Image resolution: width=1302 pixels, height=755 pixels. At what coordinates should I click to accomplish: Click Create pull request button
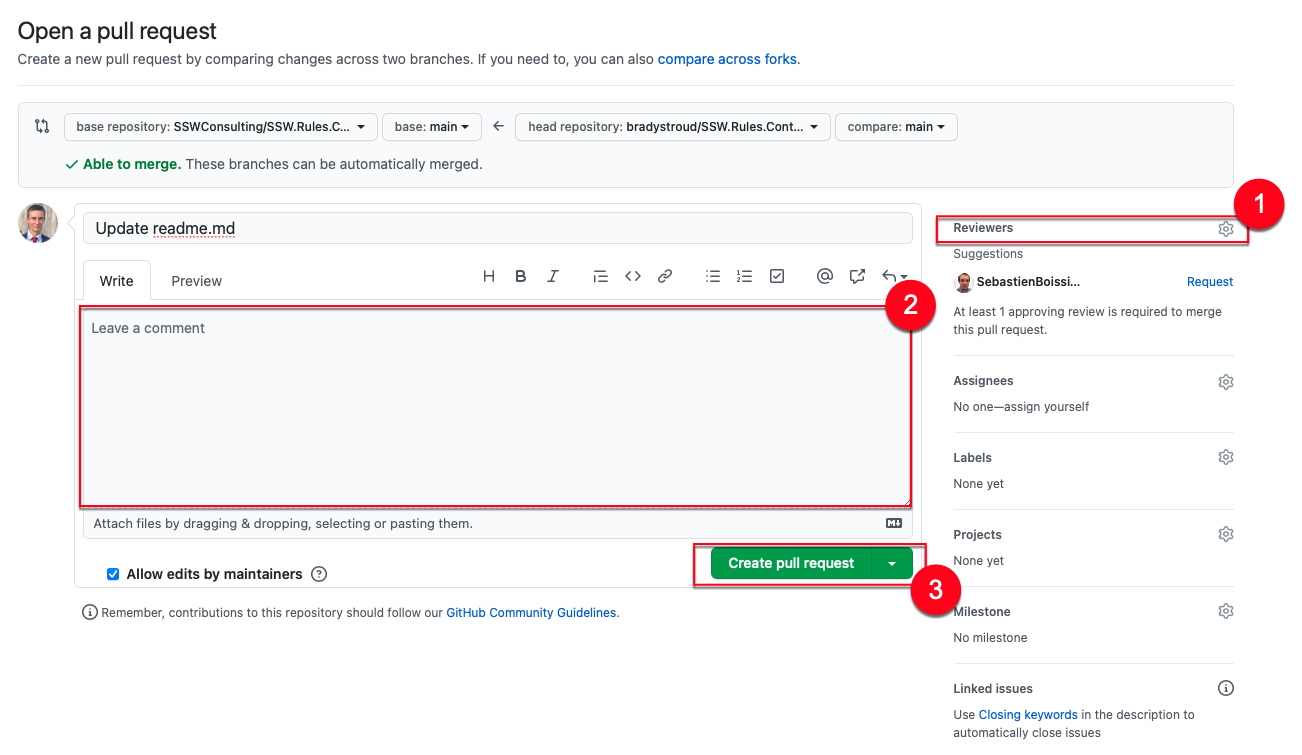pos(791,563)
